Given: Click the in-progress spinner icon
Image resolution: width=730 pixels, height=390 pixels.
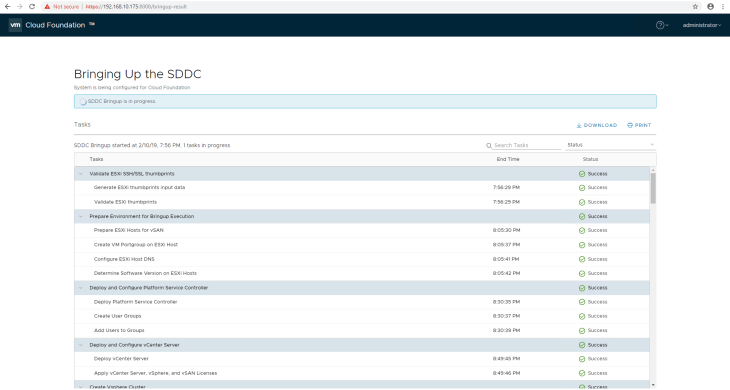Looking at the screenshot, I should [x=83, y=101].
